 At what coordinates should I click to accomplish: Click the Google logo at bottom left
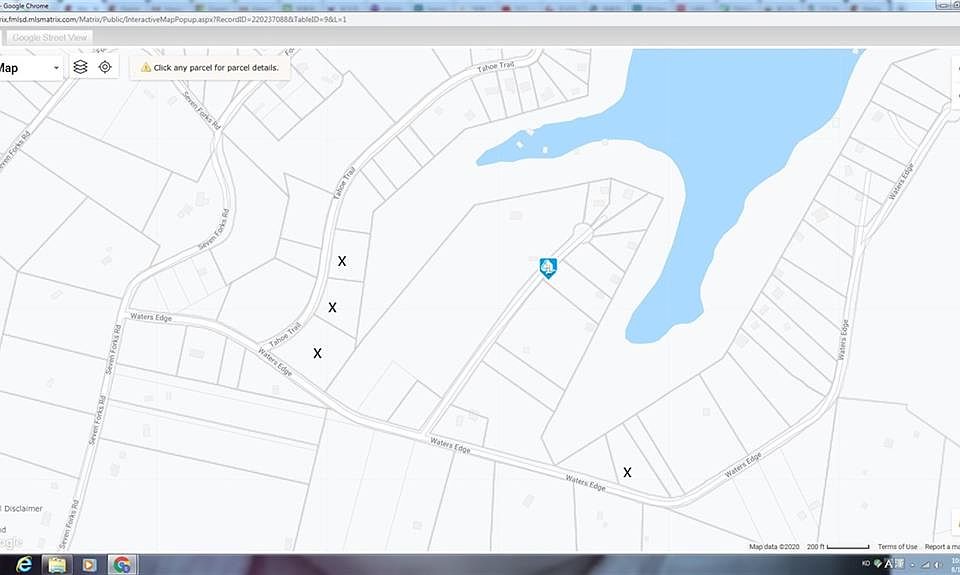pos(11,542)
